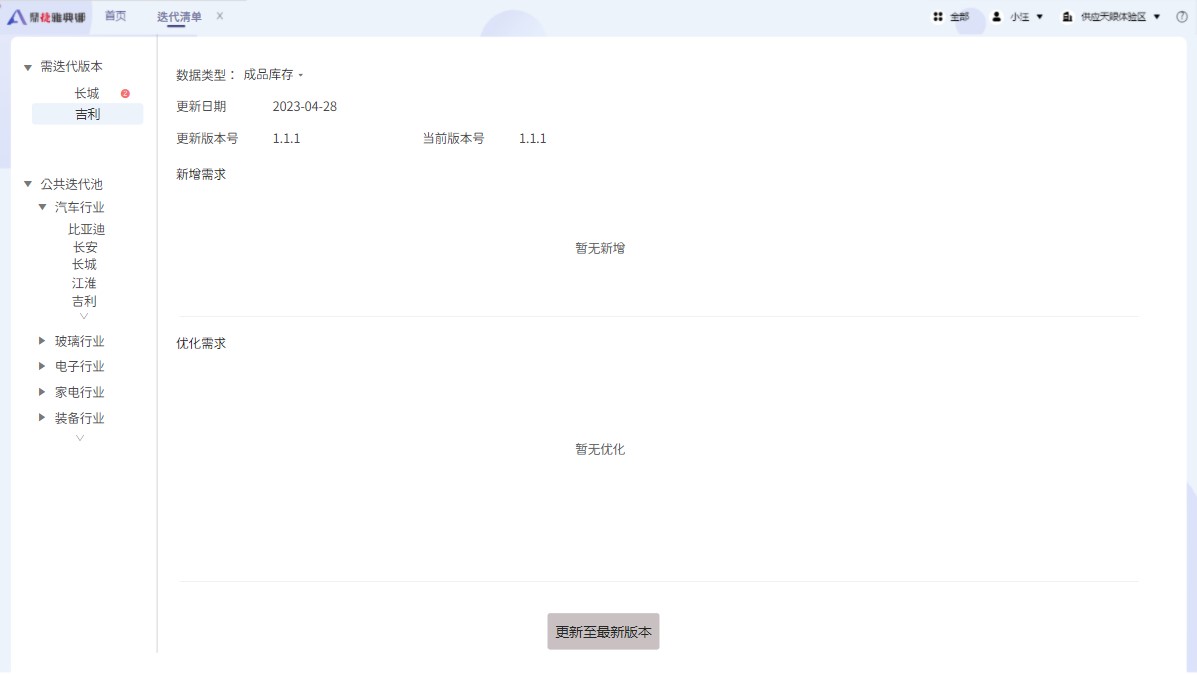Open the 数据类型 成品库存 dropdown

[273, 75]
